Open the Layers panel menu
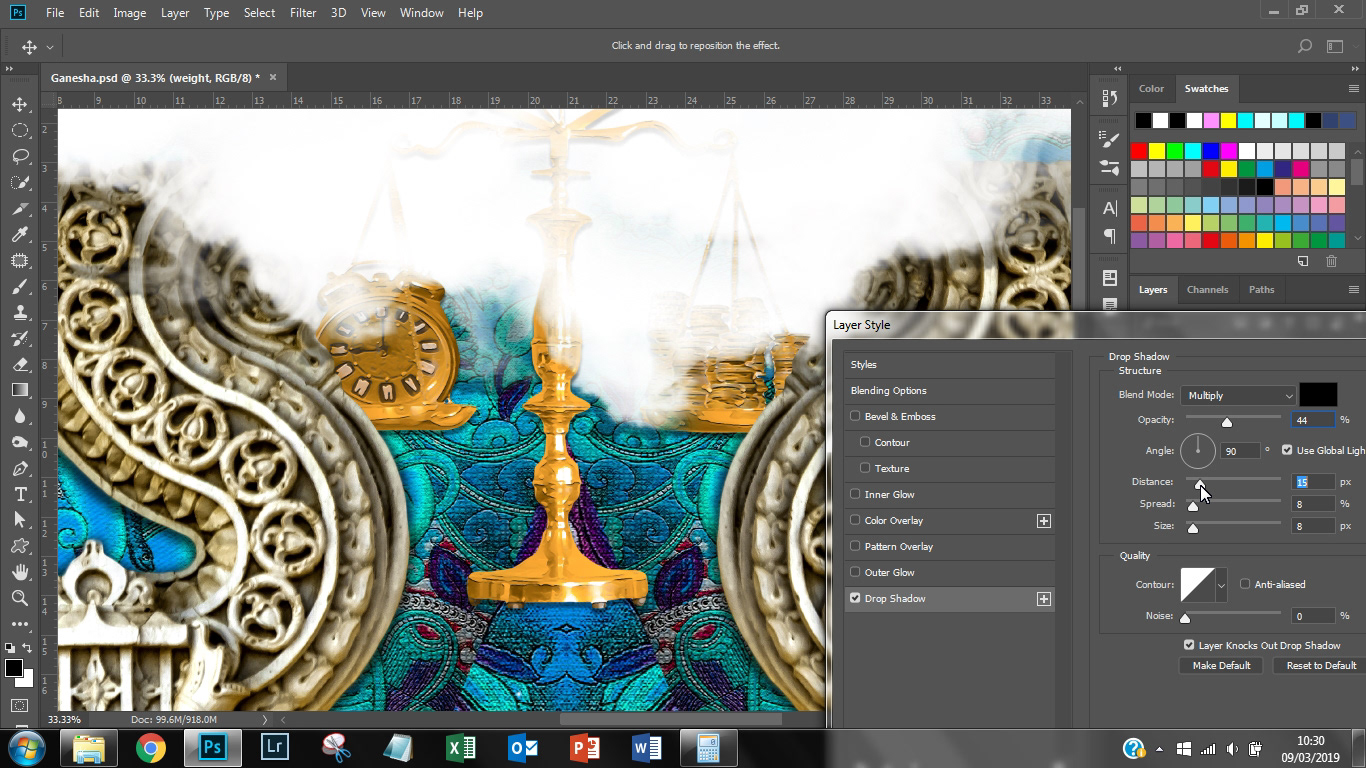Screen dimensions: 1366x768 pyautogui.click(x=1354, y=290)
